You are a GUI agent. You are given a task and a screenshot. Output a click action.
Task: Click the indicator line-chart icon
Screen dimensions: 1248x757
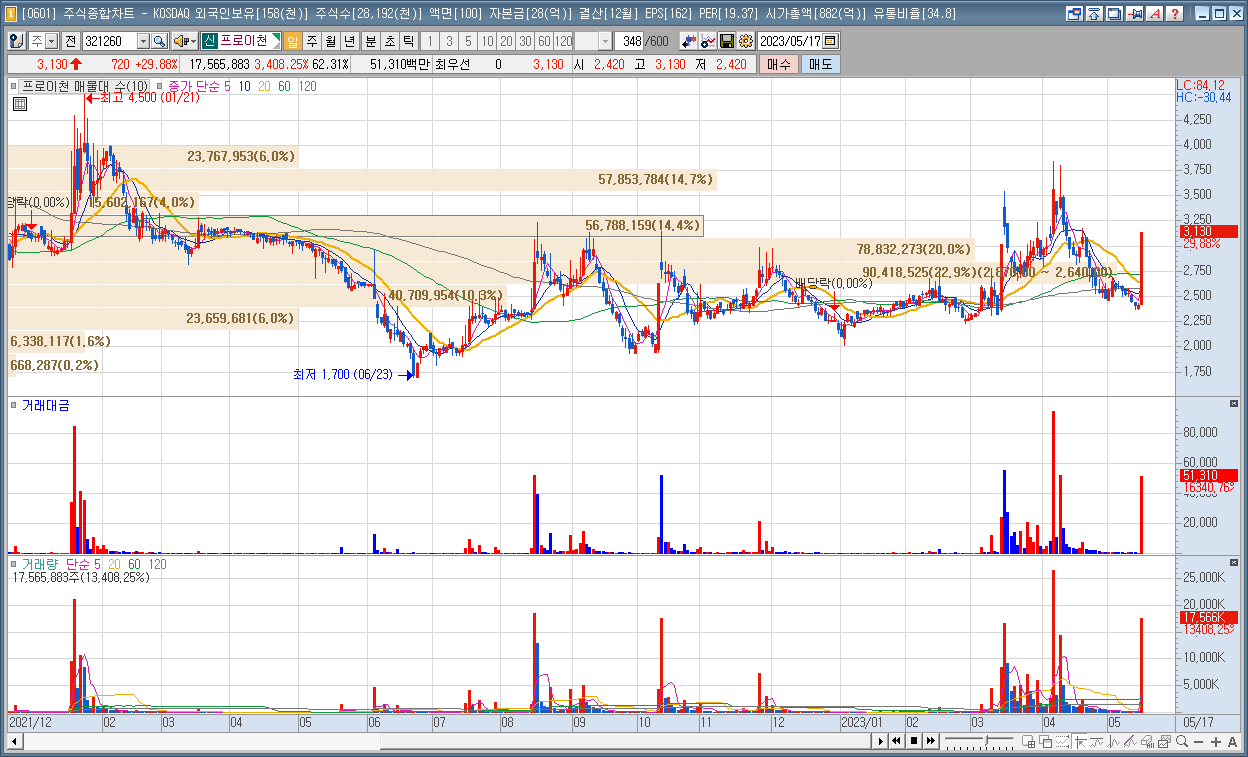708,41
